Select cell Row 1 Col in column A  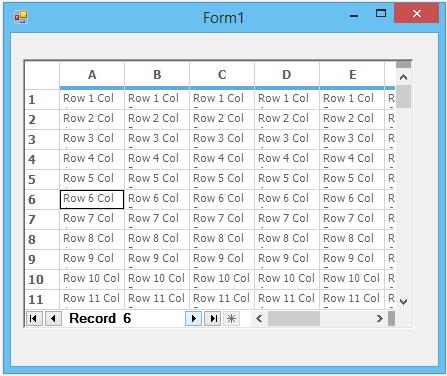tap(92, 99)
